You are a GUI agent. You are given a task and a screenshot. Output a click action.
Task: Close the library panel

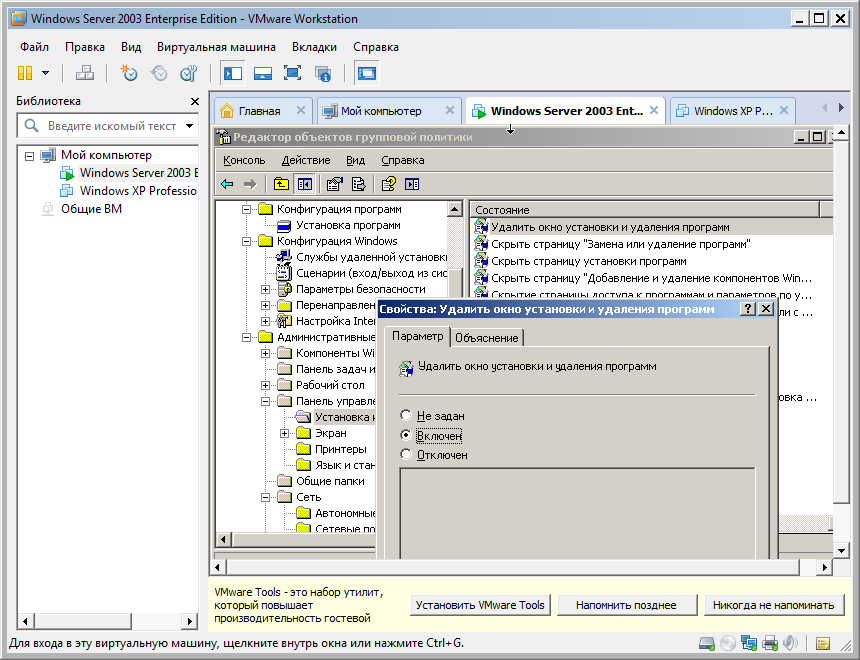(x=194, y=101)
